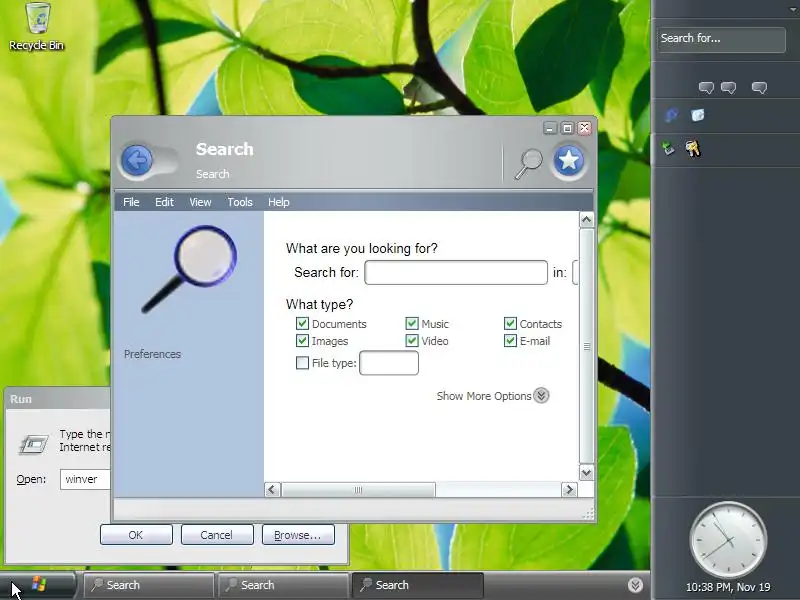The image size is (800, 600).
Task: Click the middle speech bubble icon in sidebar
Action: [728, 88]
